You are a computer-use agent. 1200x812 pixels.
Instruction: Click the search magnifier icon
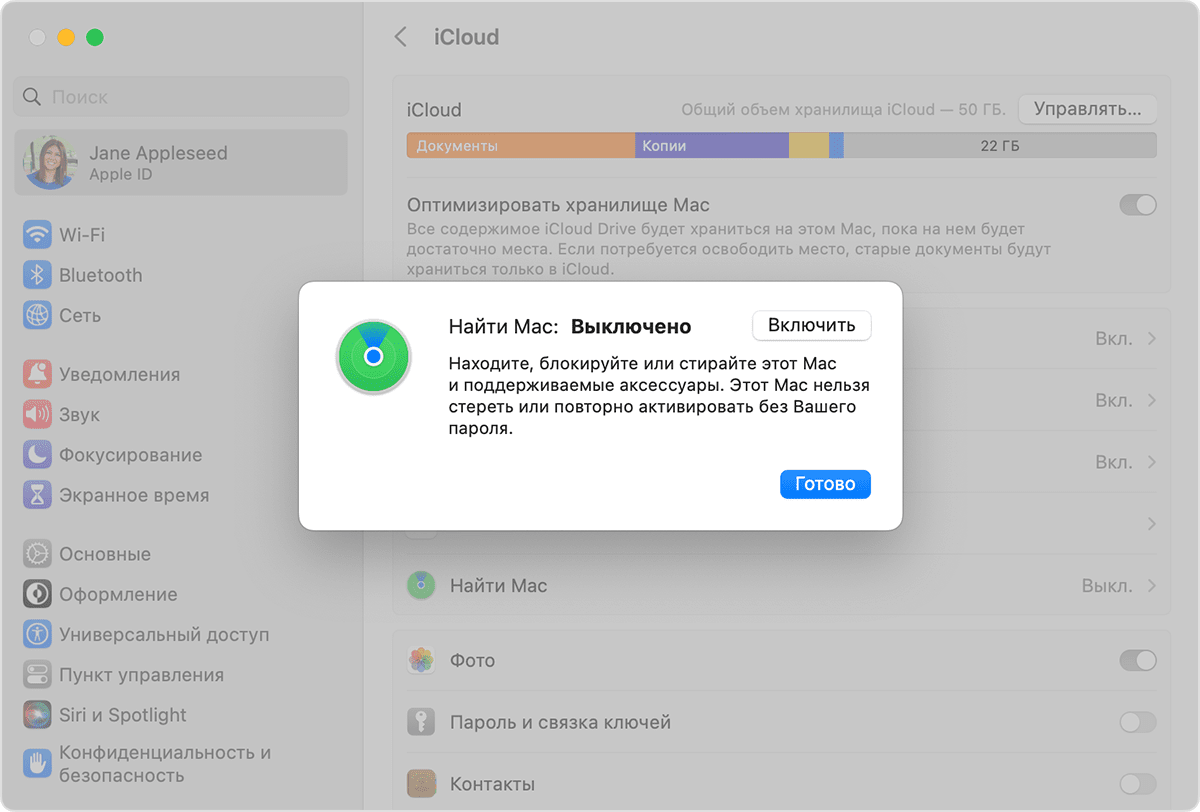32,97
